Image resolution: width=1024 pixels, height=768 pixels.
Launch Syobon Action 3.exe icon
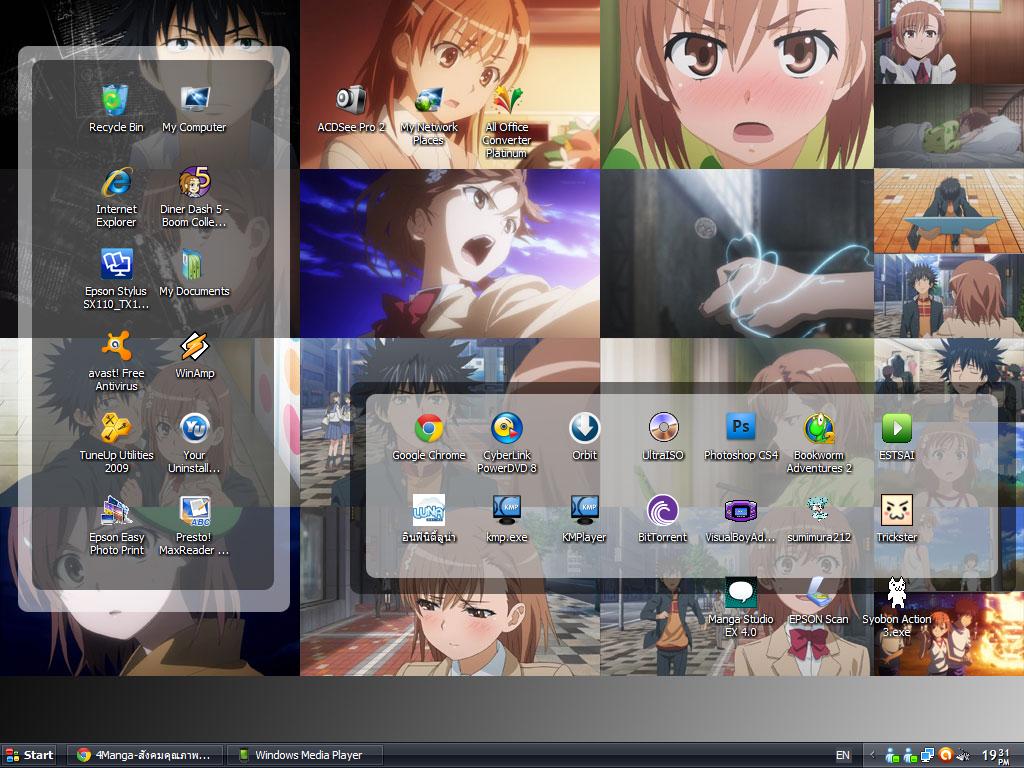897,607
